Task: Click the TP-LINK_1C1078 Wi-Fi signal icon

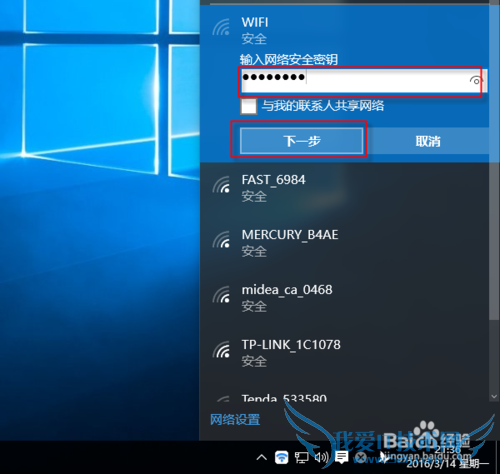Action: pyautogui.click(x=221, y=349)
